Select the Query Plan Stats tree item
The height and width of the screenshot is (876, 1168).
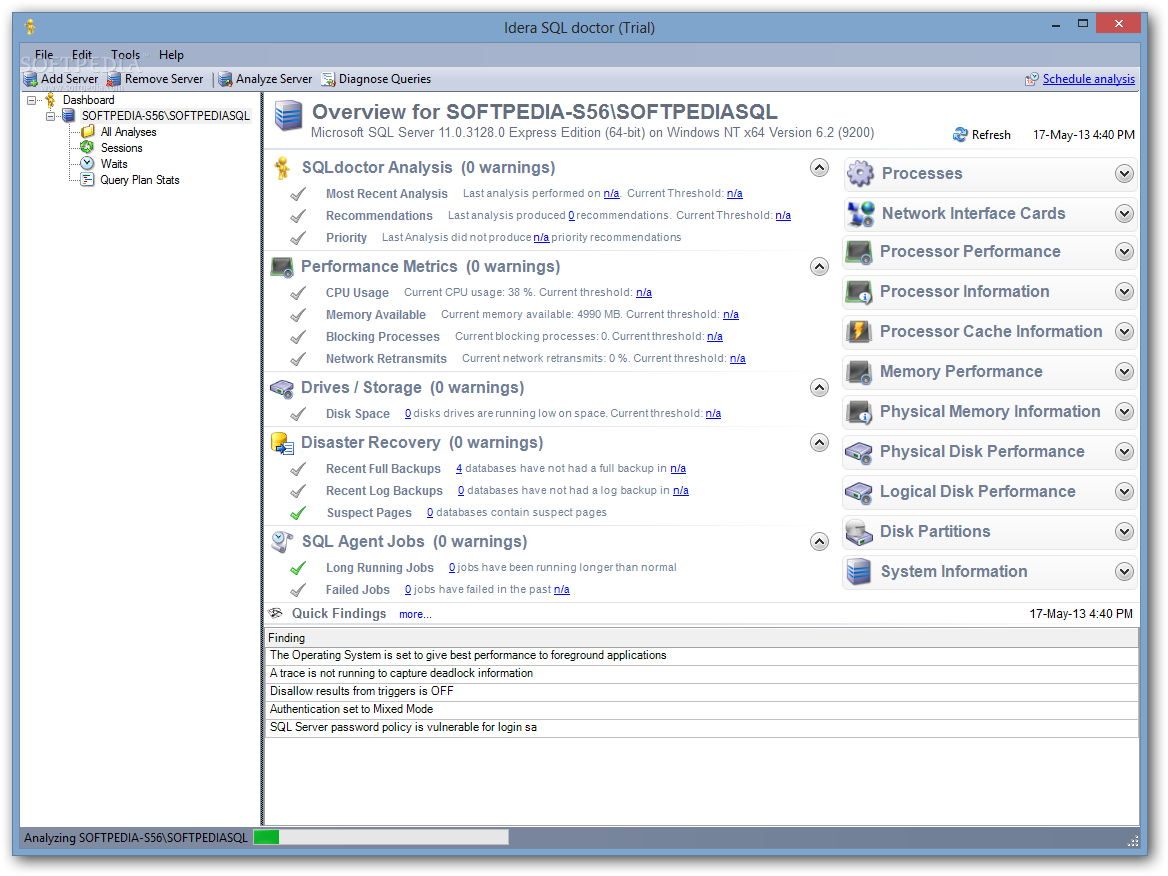[140, 180]
